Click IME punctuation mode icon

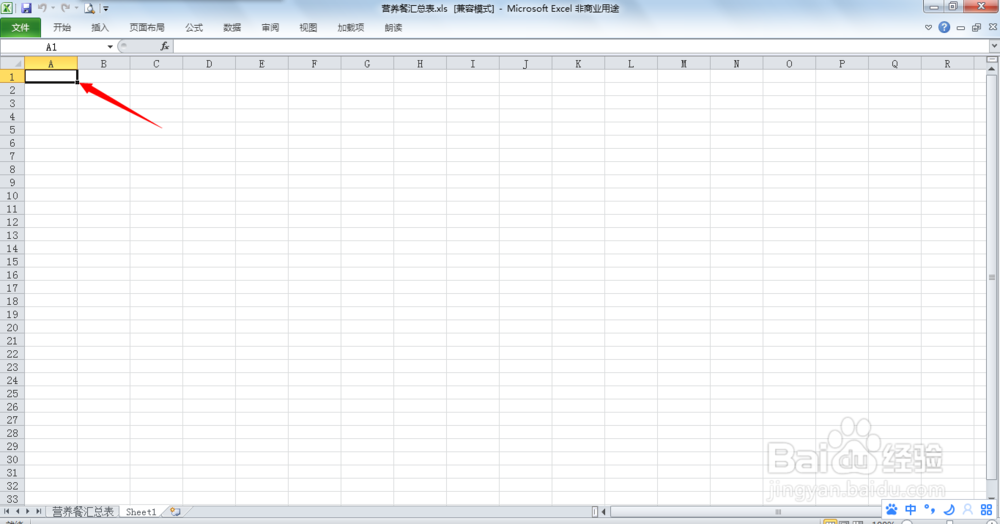(930, 509)
